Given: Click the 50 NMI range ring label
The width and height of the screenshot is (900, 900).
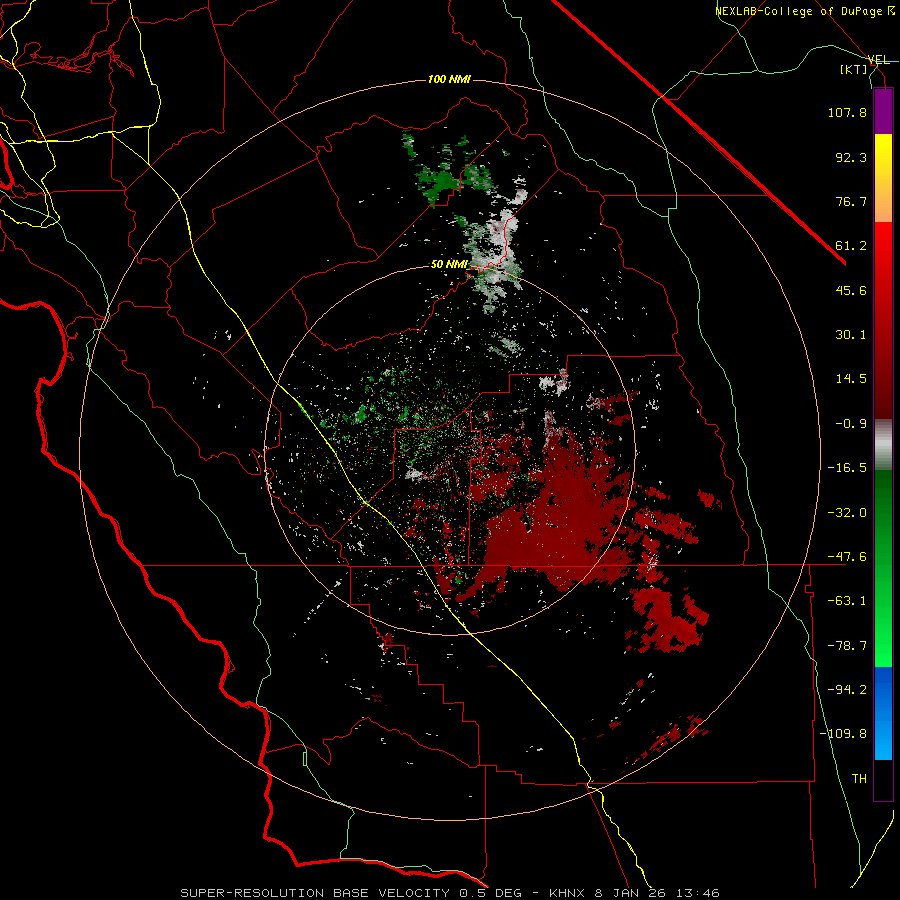Looking at the screenshot, I should [x=449, y=265].
